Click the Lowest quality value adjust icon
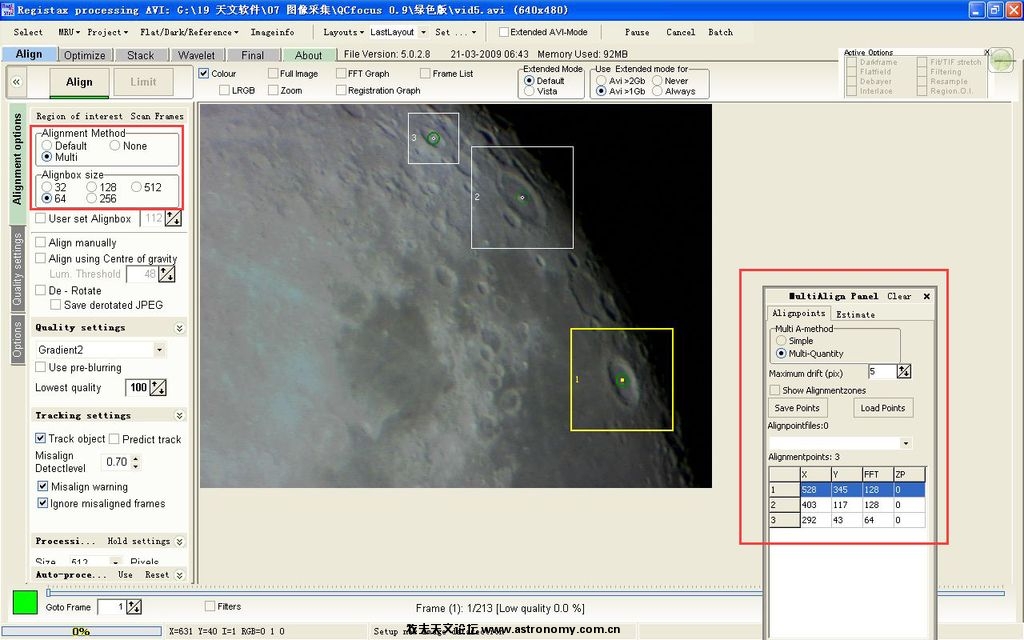 coord(158,387)
